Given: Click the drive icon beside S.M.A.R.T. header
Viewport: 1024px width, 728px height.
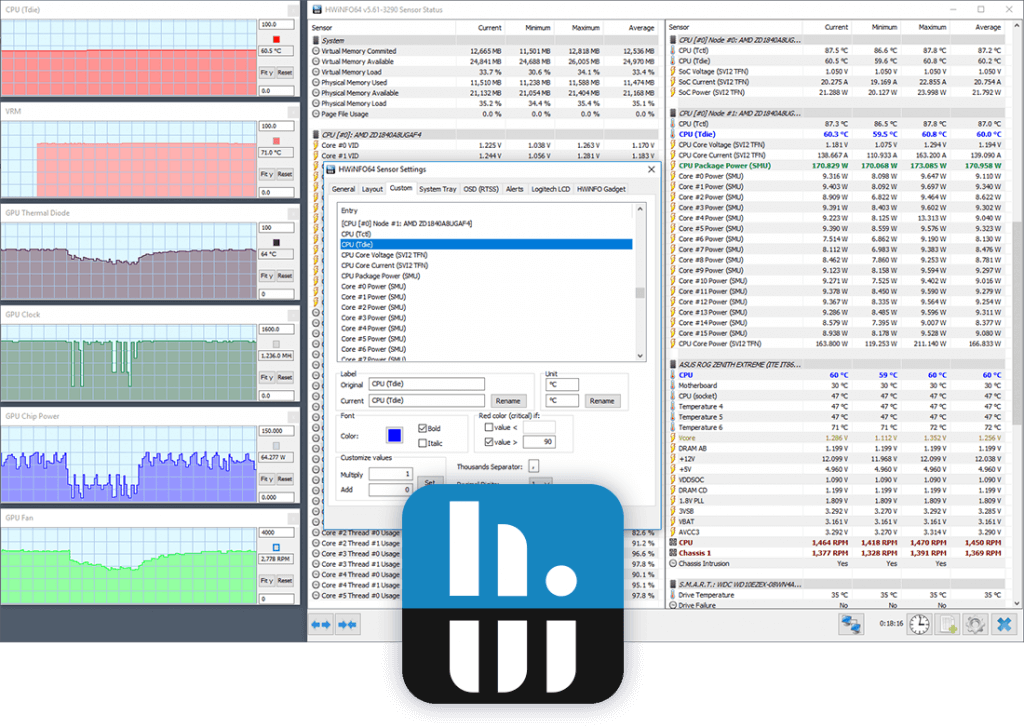Looking at the screenshot, I should 673,584.
